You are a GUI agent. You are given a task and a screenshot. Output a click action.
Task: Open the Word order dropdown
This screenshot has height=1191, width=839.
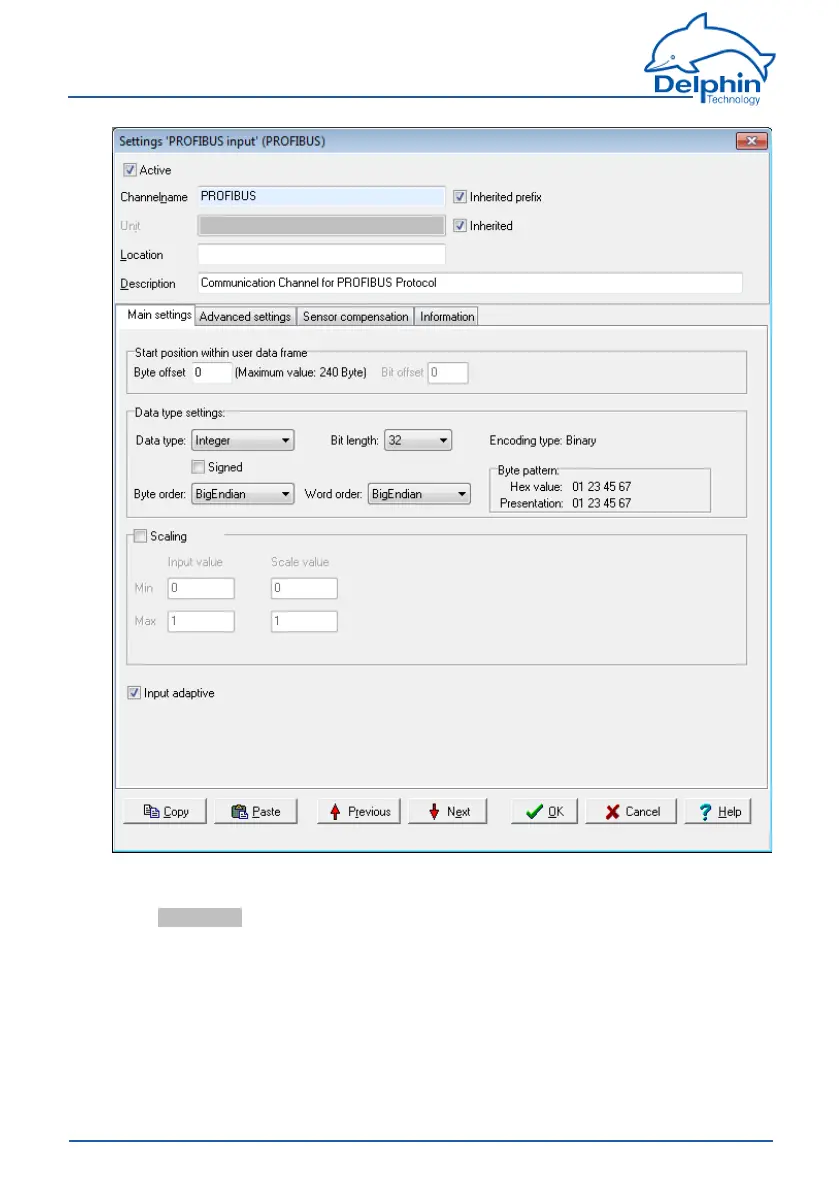click(x=419, y=494)
